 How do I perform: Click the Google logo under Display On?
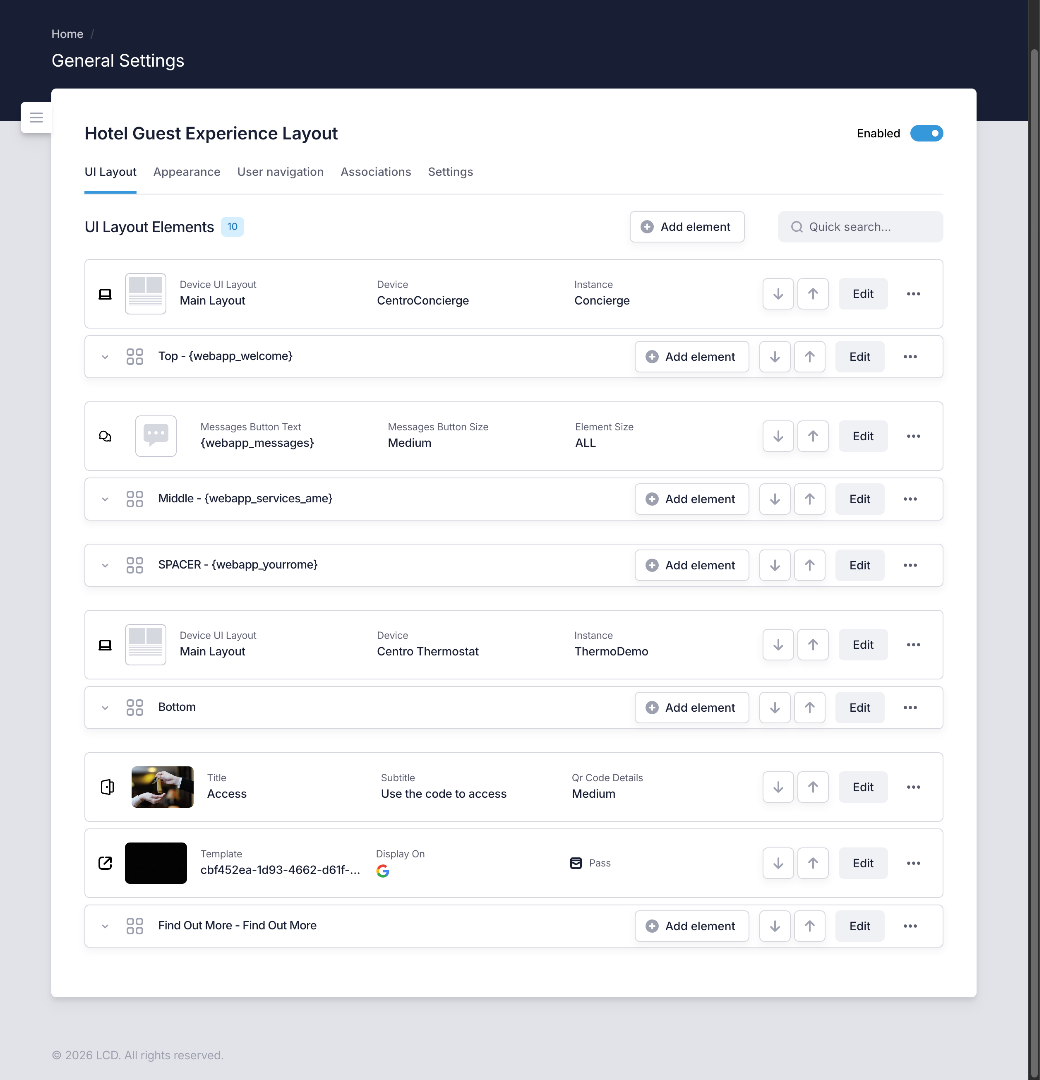pos(382,871)
